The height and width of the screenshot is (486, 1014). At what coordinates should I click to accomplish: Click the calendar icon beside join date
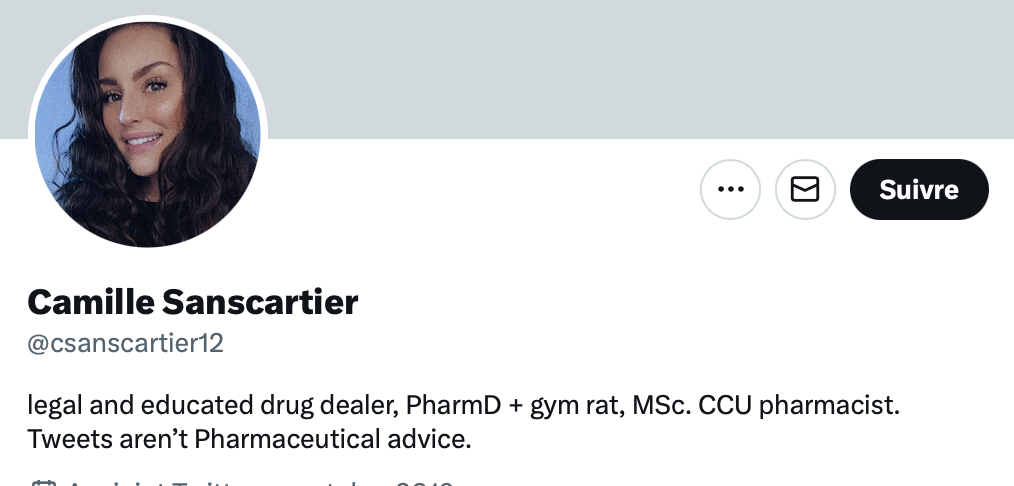(43, 482)
